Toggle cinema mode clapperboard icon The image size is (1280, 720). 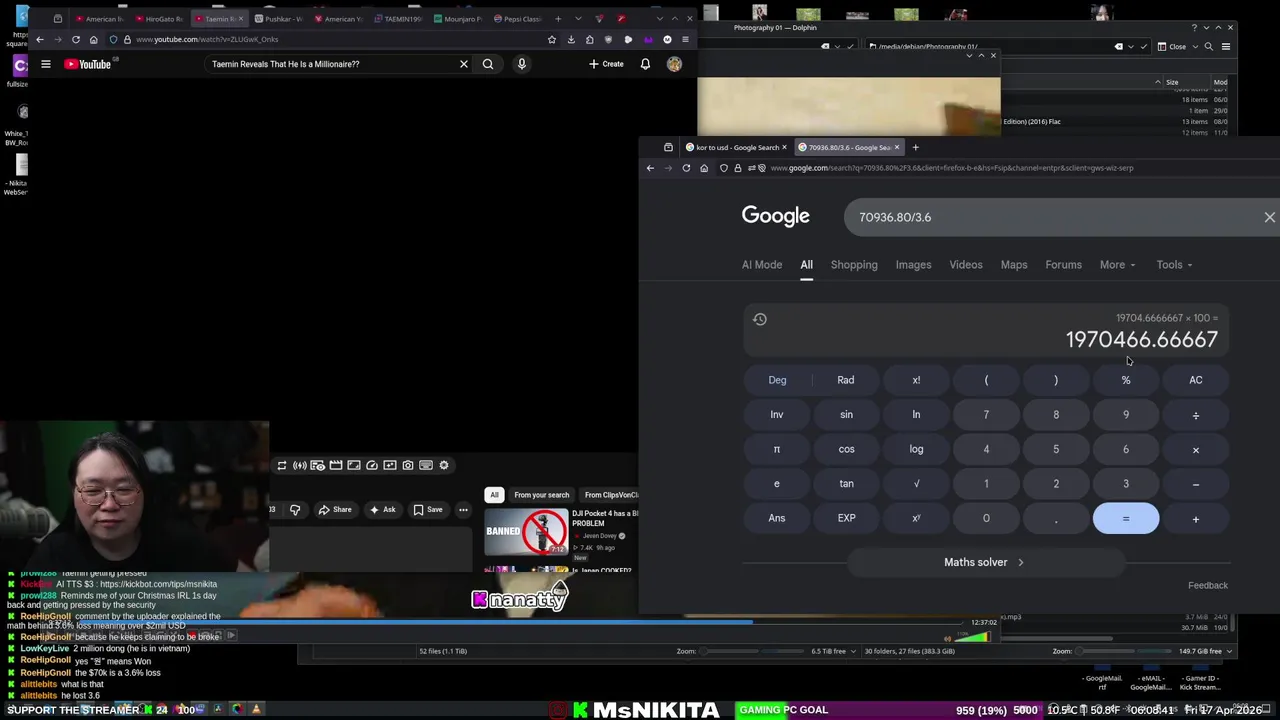336,465
